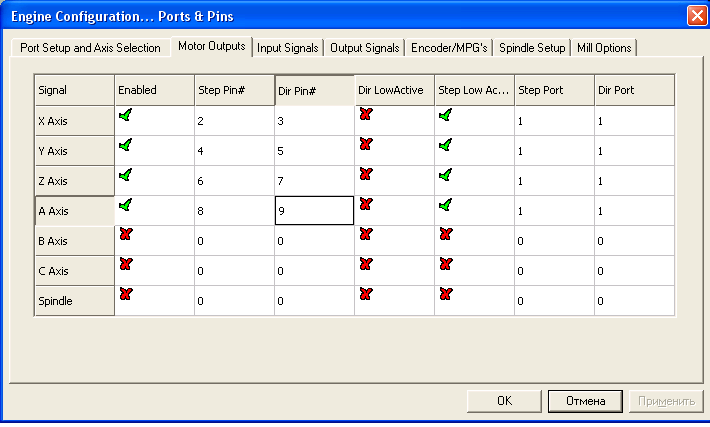
Task: Enable the C Axis motor output
Action: click(126, 265)
